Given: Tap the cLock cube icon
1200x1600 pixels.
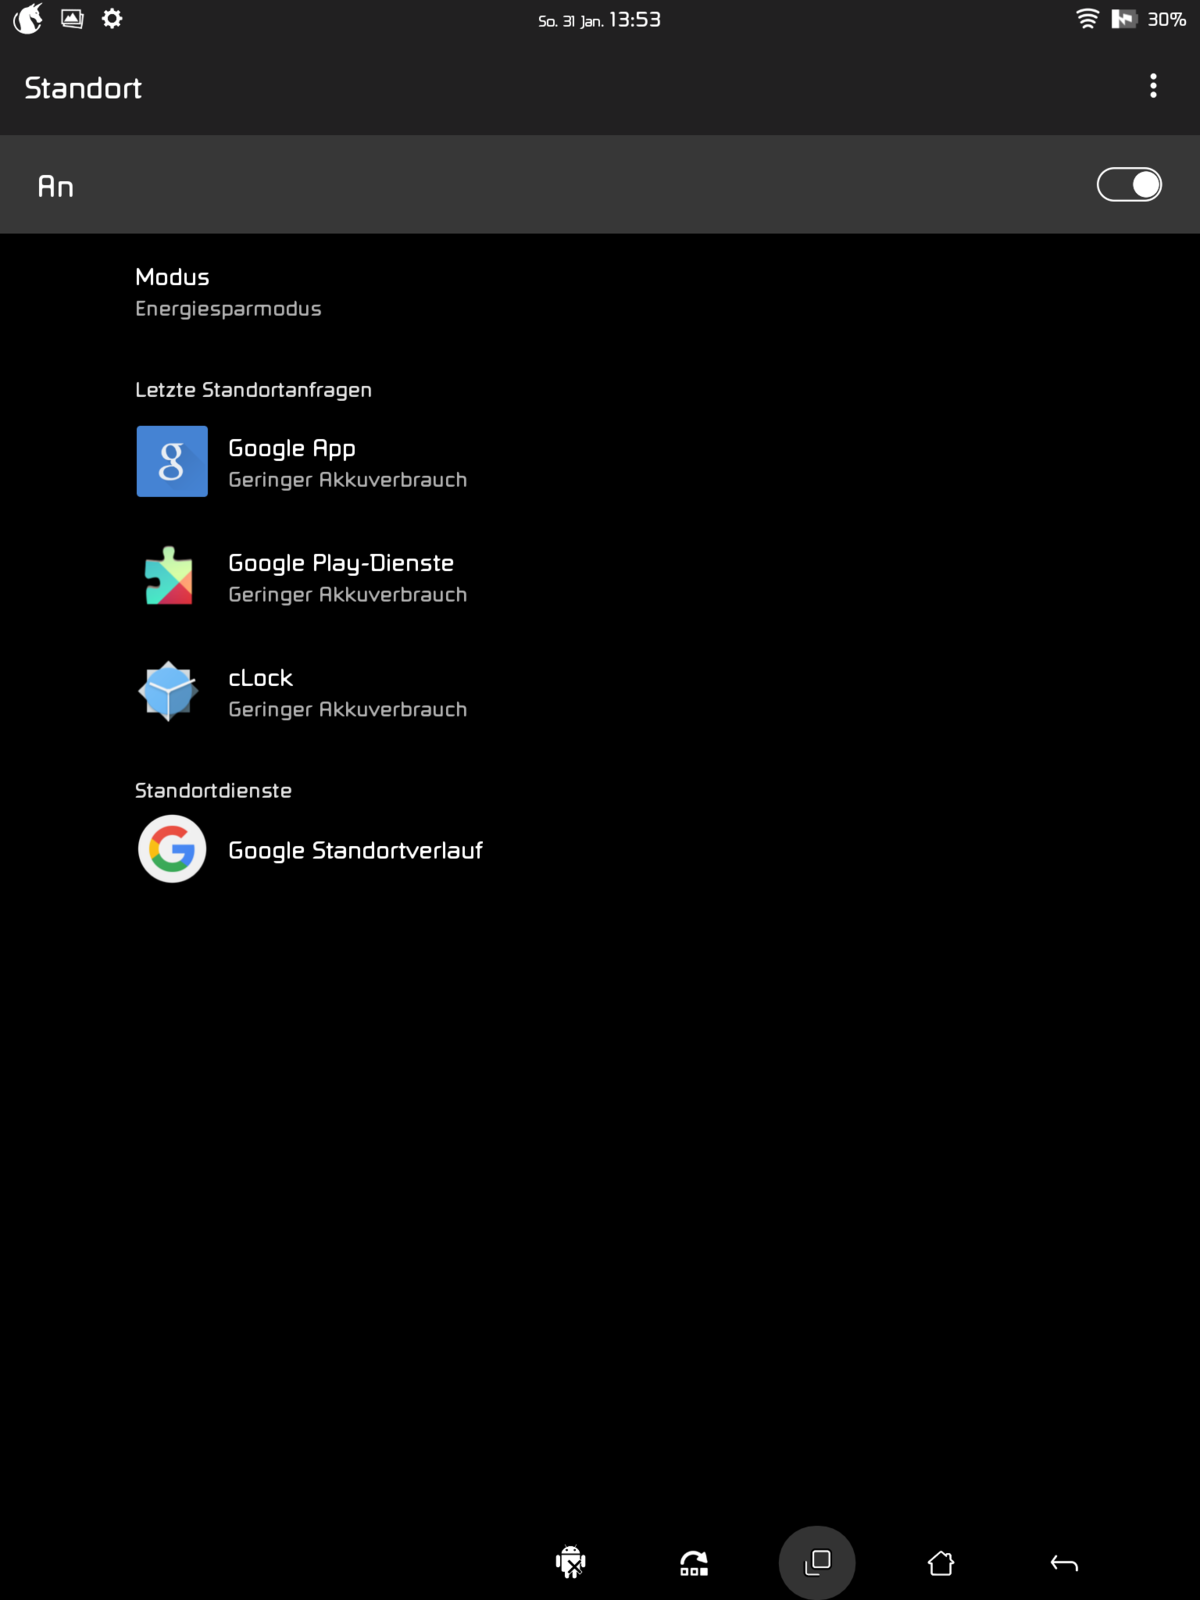Looking at the screenshot, I should 169,691.
